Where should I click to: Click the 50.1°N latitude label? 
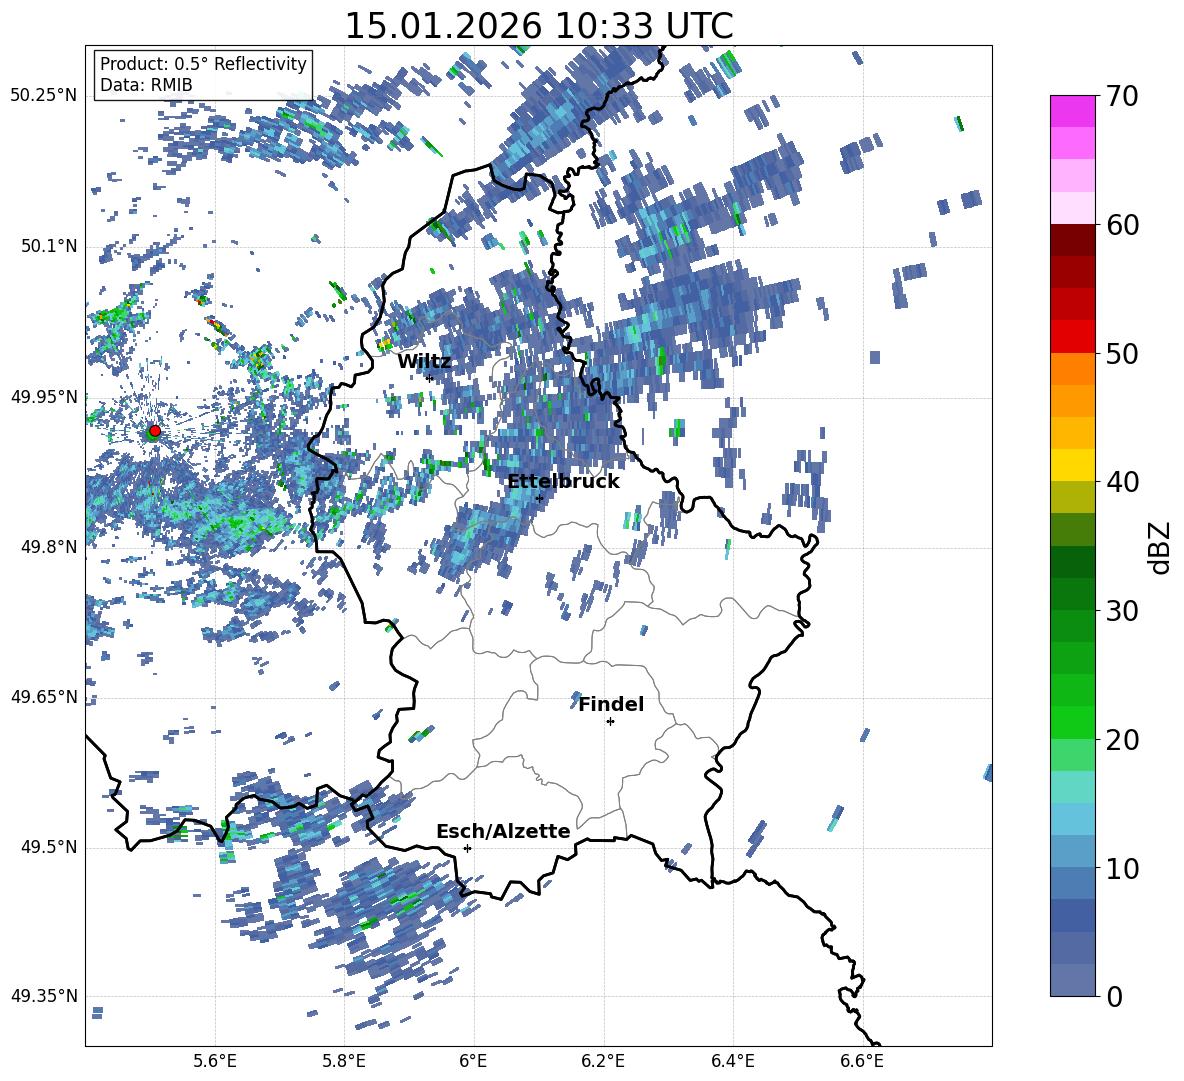coord(48,246)
